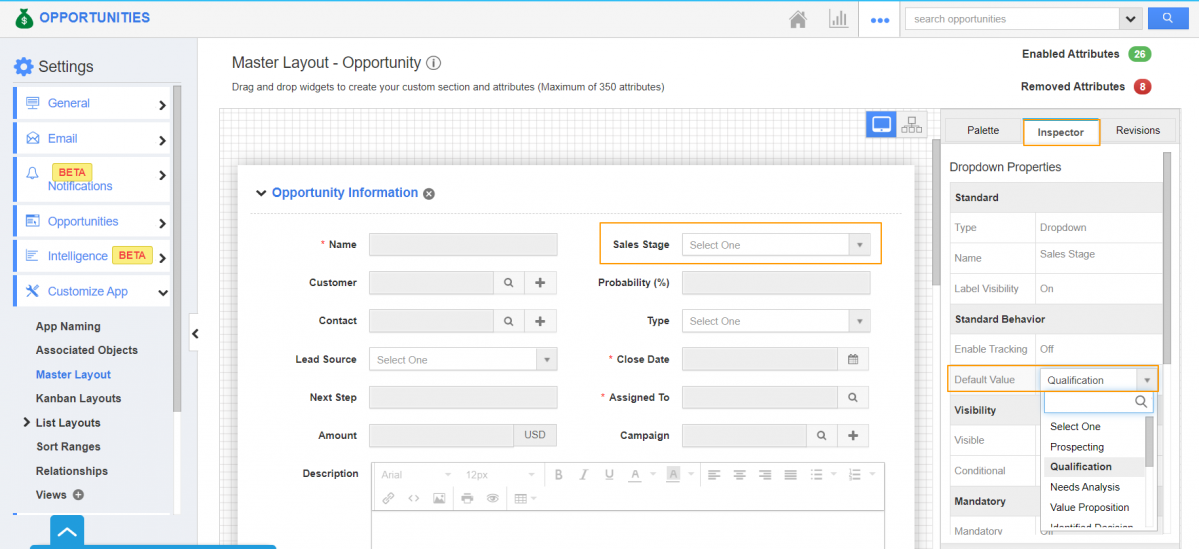Click the blue search magnifier button
The height and width of the screenshot is (549, 1199).
[x=1166, y=18]
